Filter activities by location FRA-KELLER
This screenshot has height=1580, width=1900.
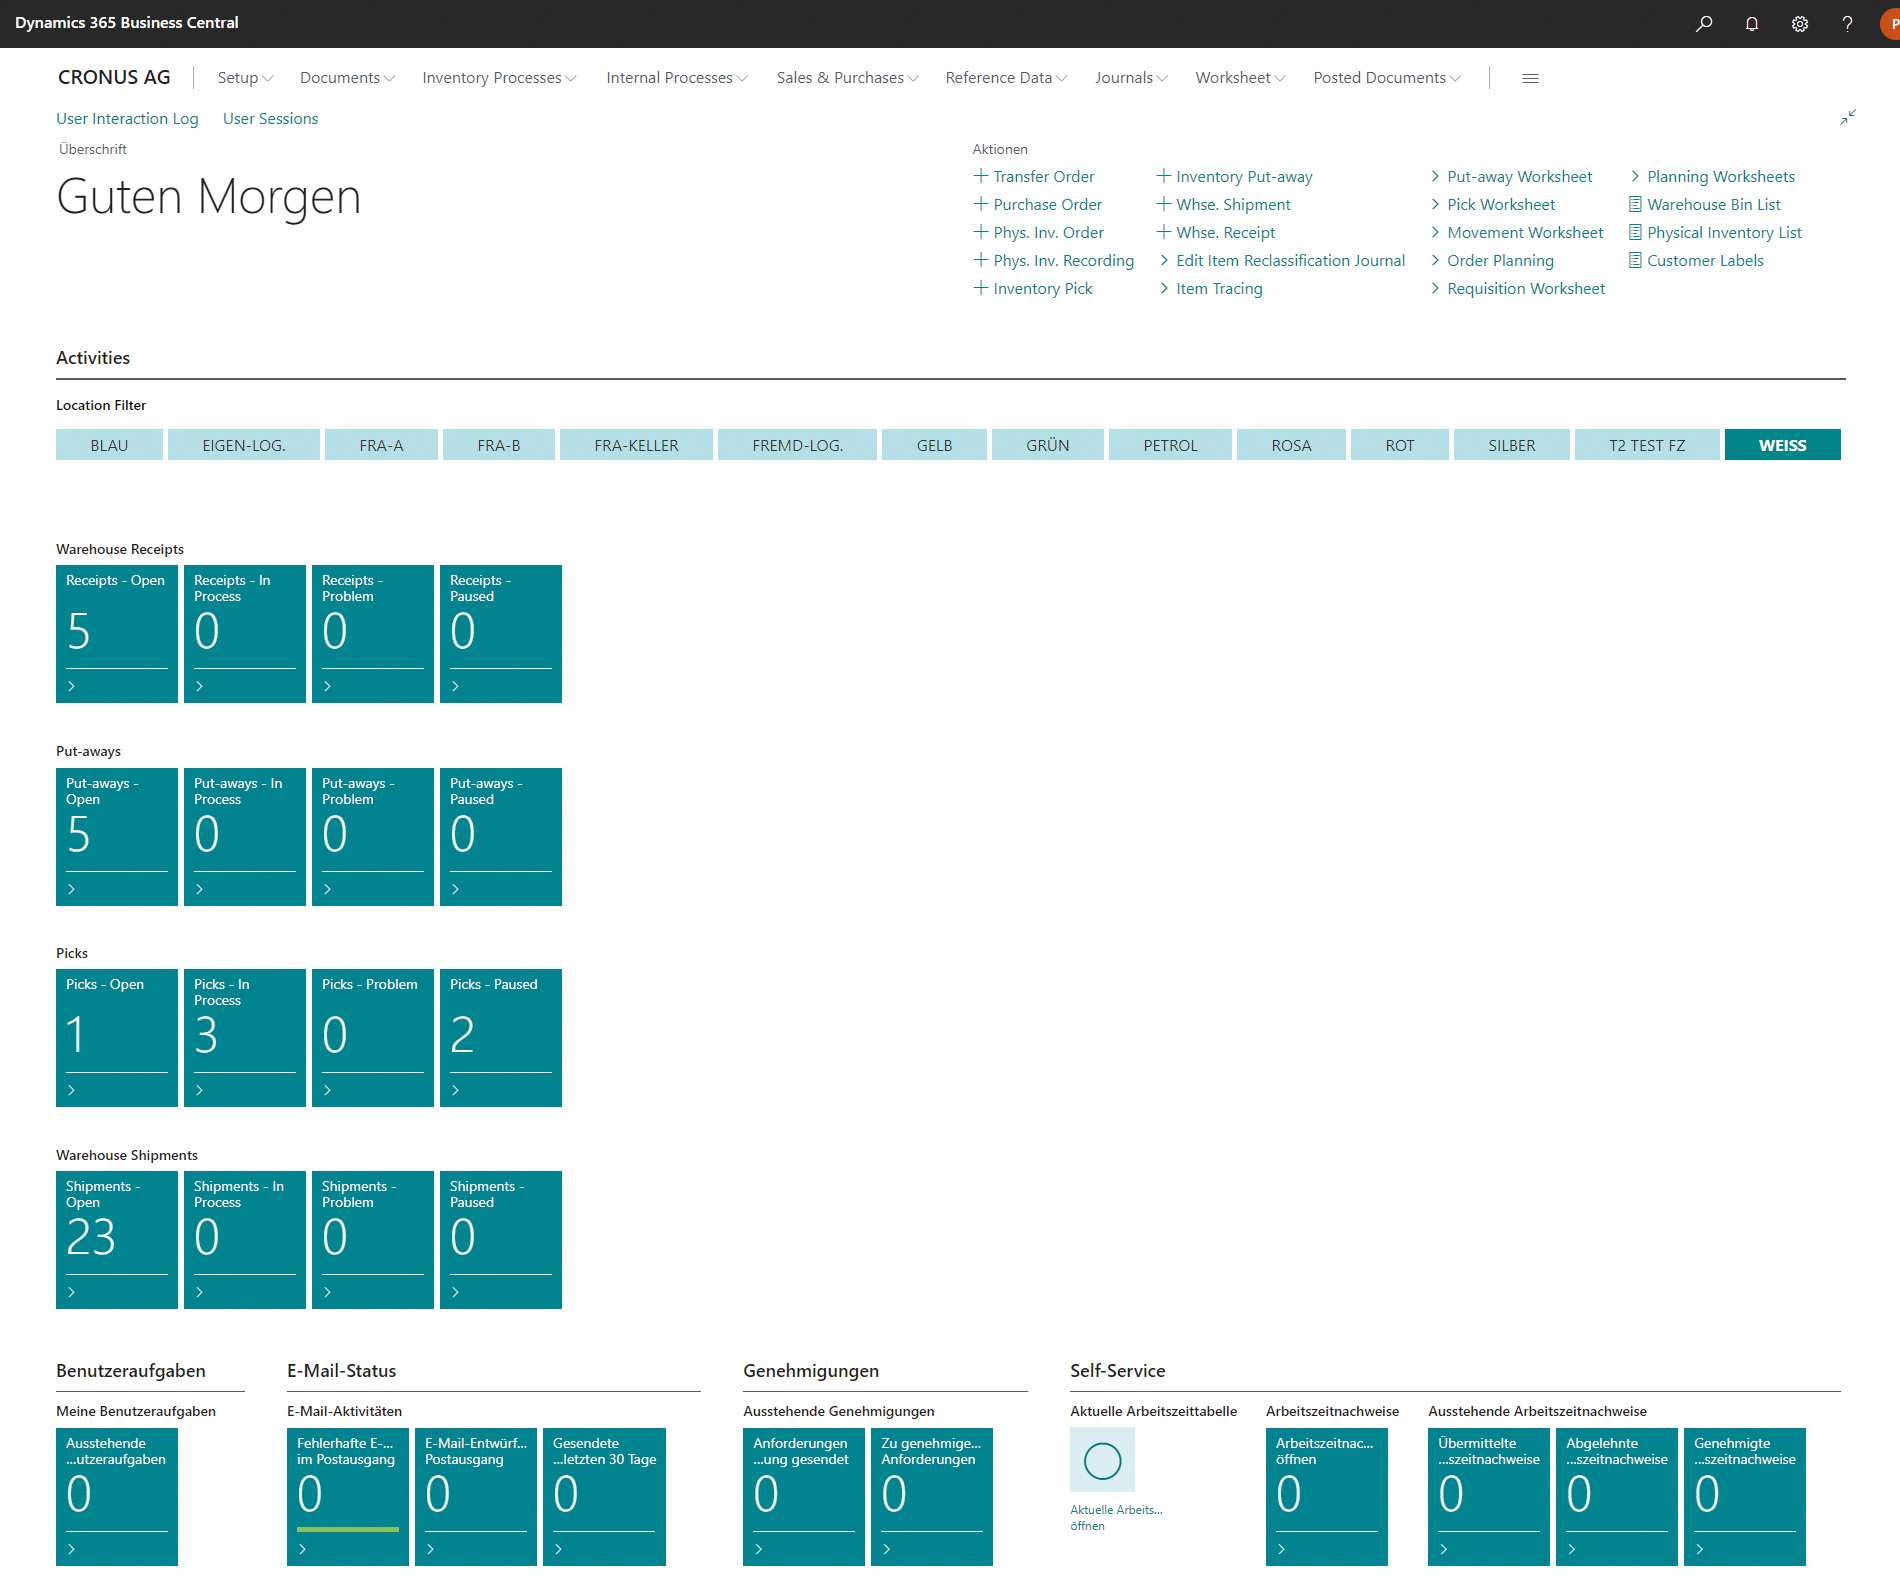coord(636,445)
